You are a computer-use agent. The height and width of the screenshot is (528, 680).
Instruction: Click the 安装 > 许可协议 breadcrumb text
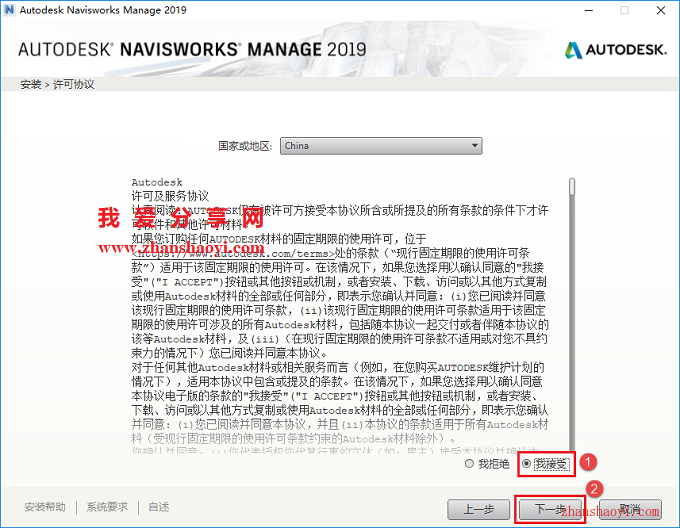click(57, 84)
